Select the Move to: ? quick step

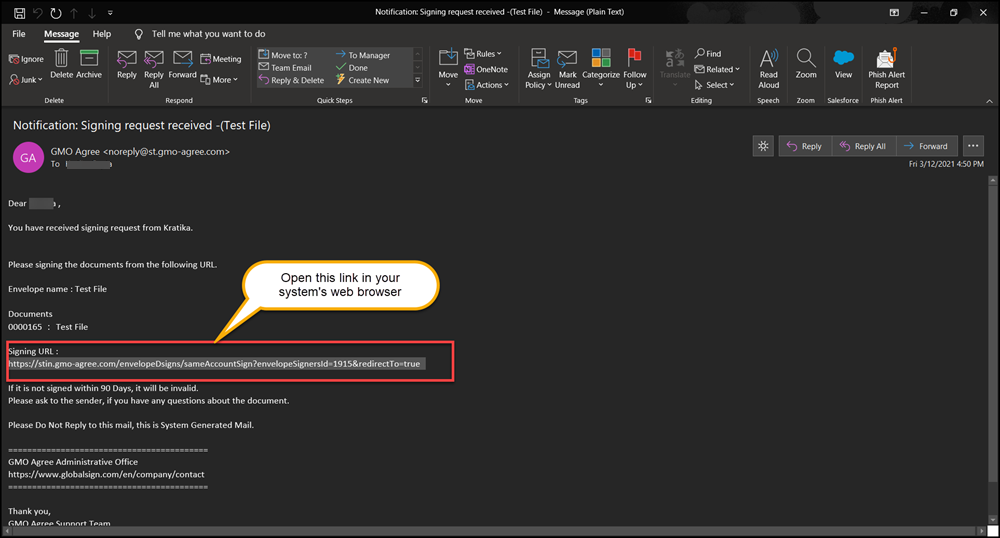[x=283, y=55]
